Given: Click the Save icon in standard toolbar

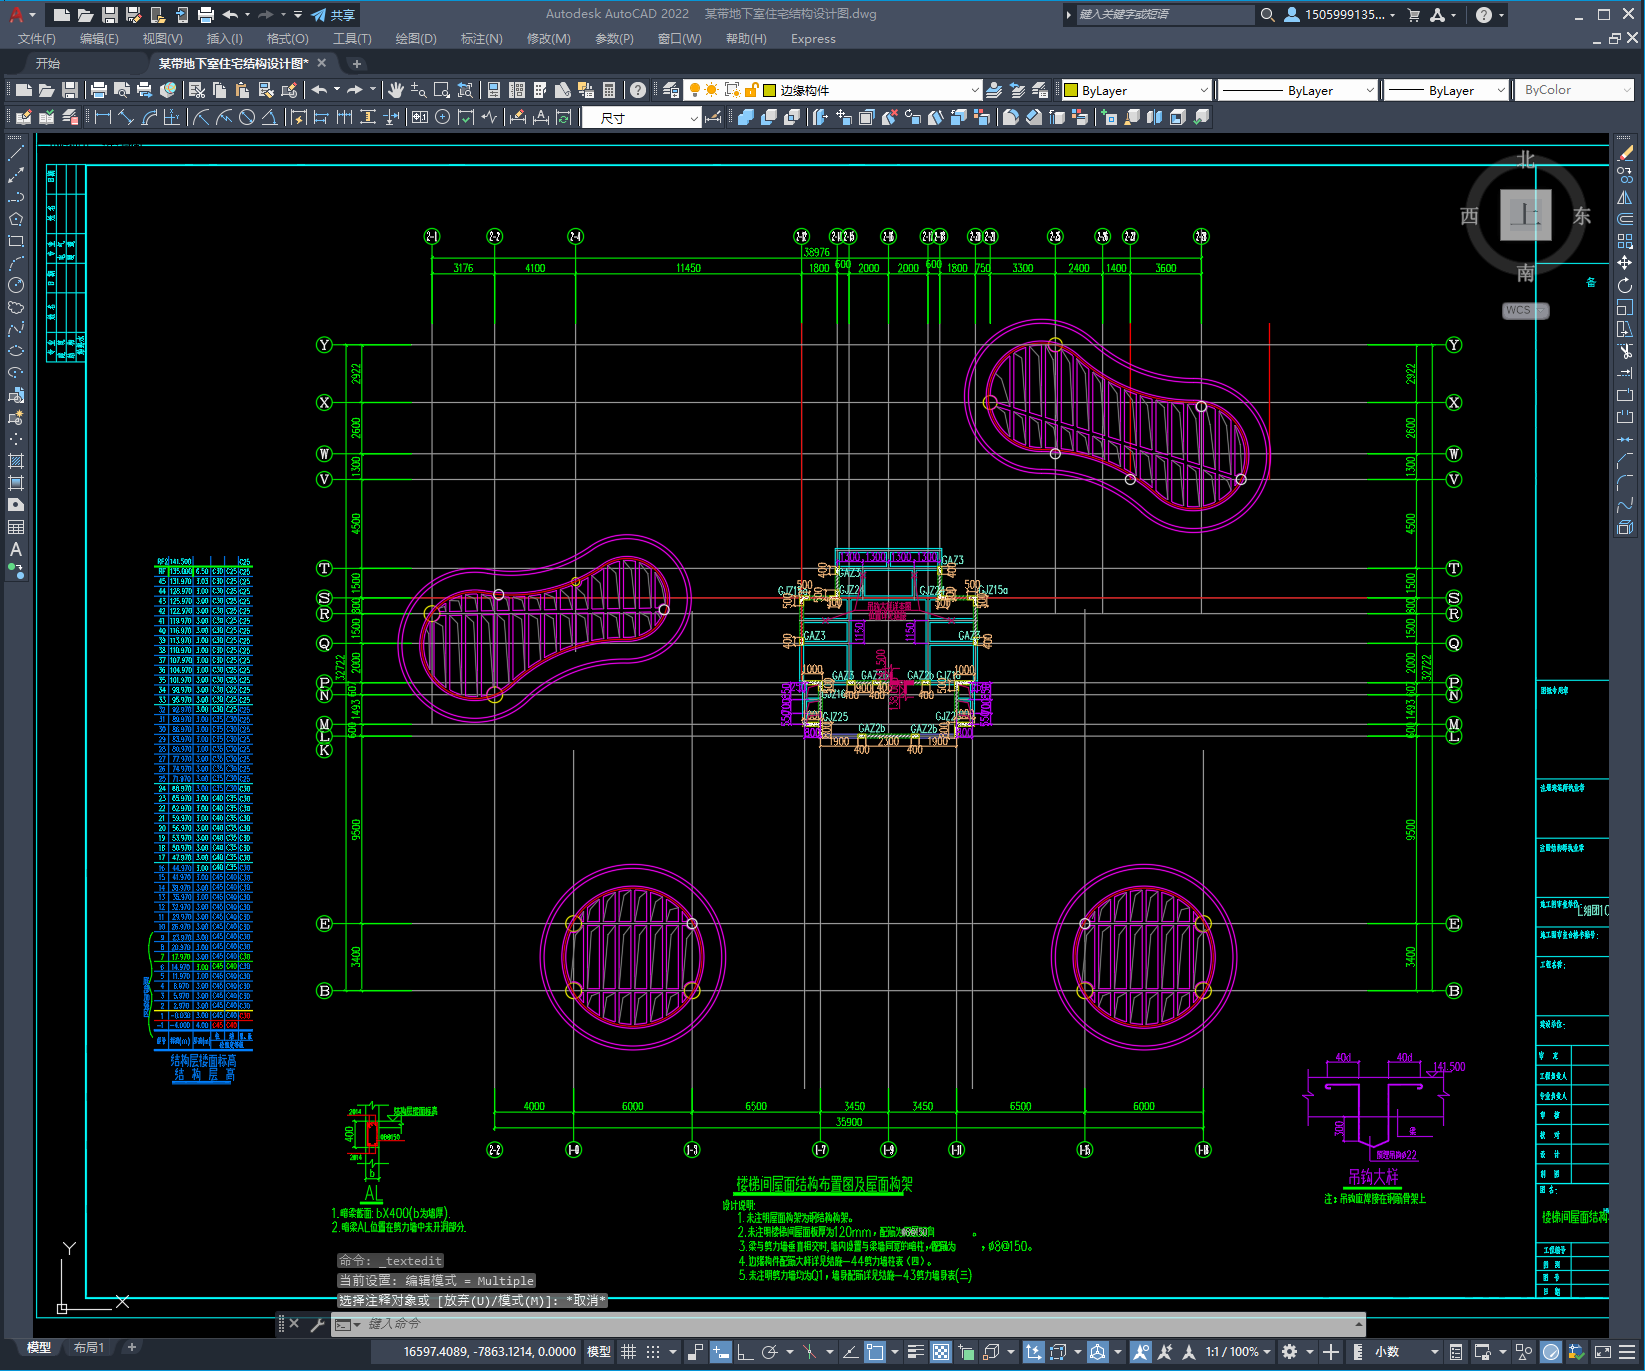Looking at the screenshot, I should pos(70,90).
